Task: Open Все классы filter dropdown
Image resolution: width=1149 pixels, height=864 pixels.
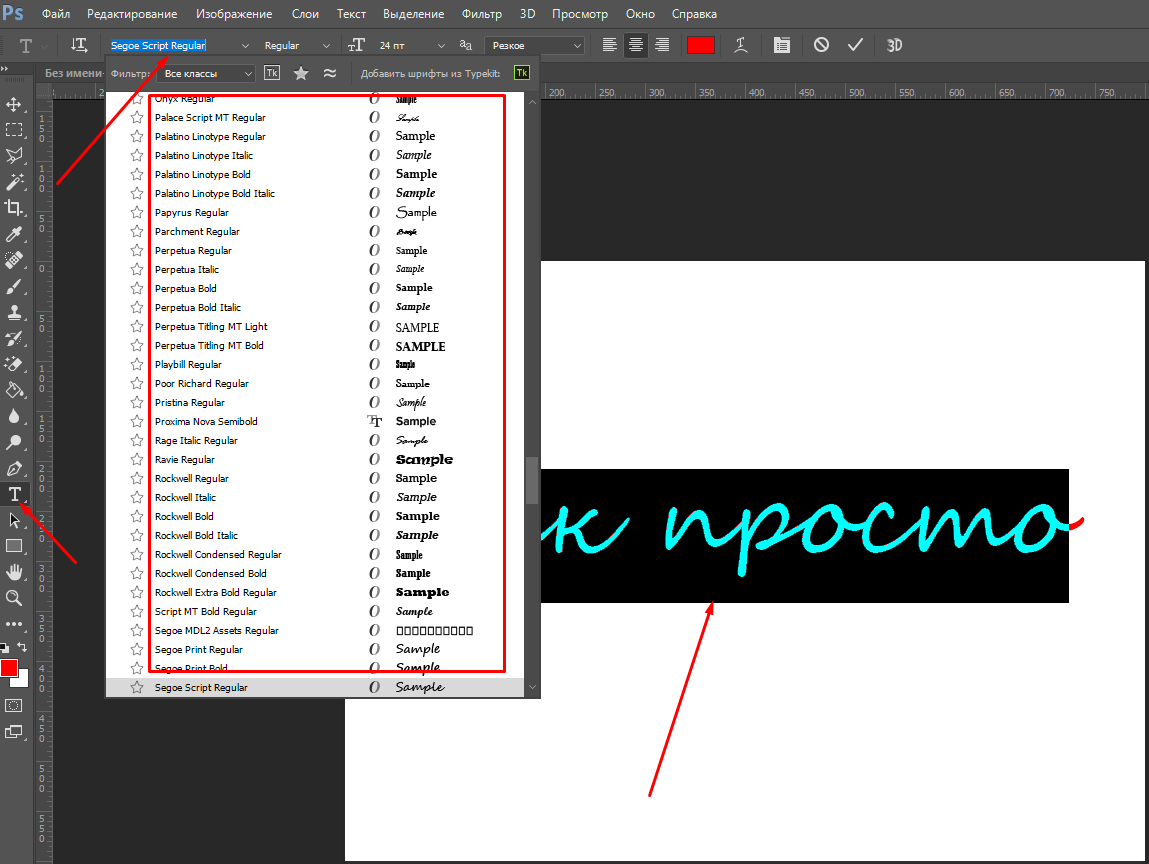Action: [x=206, y=73]
